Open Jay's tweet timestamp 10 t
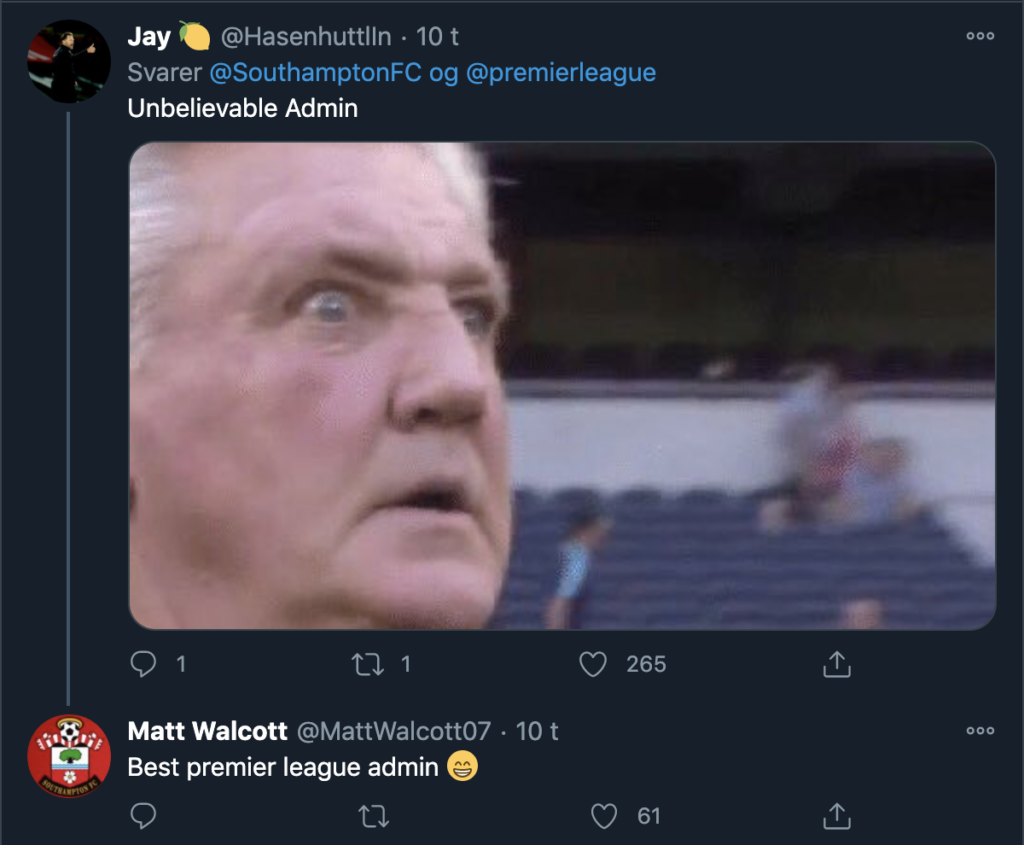 [437, 37]
